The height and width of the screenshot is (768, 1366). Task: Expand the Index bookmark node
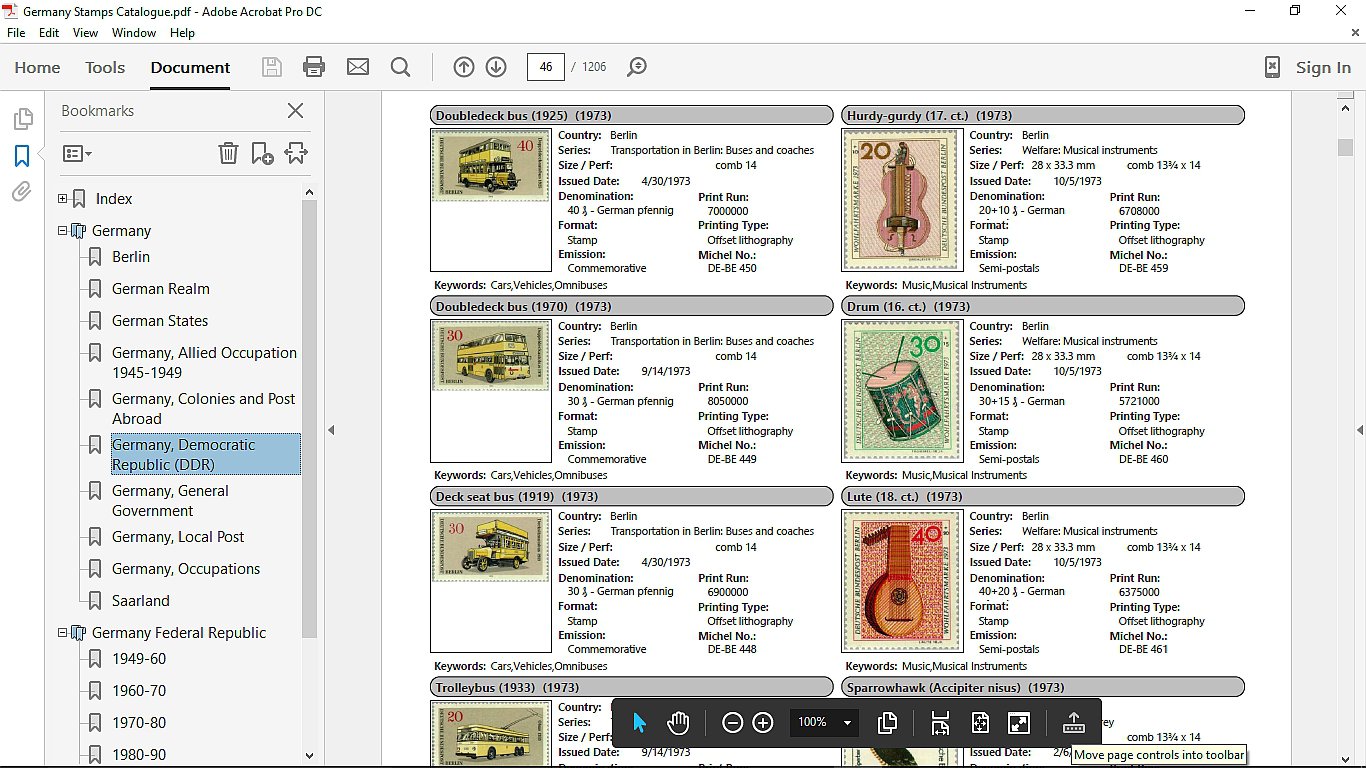pyautogui.click(x=63, y=199)
